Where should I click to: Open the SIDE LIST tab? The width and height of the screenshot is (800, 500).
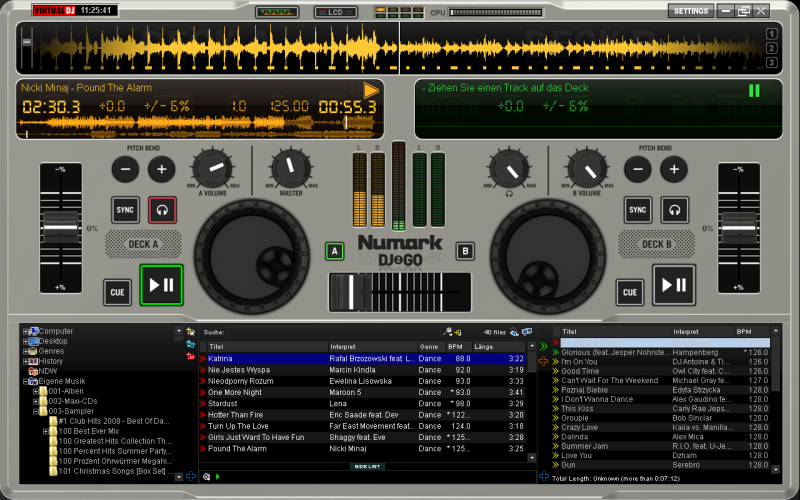[367, 466]
